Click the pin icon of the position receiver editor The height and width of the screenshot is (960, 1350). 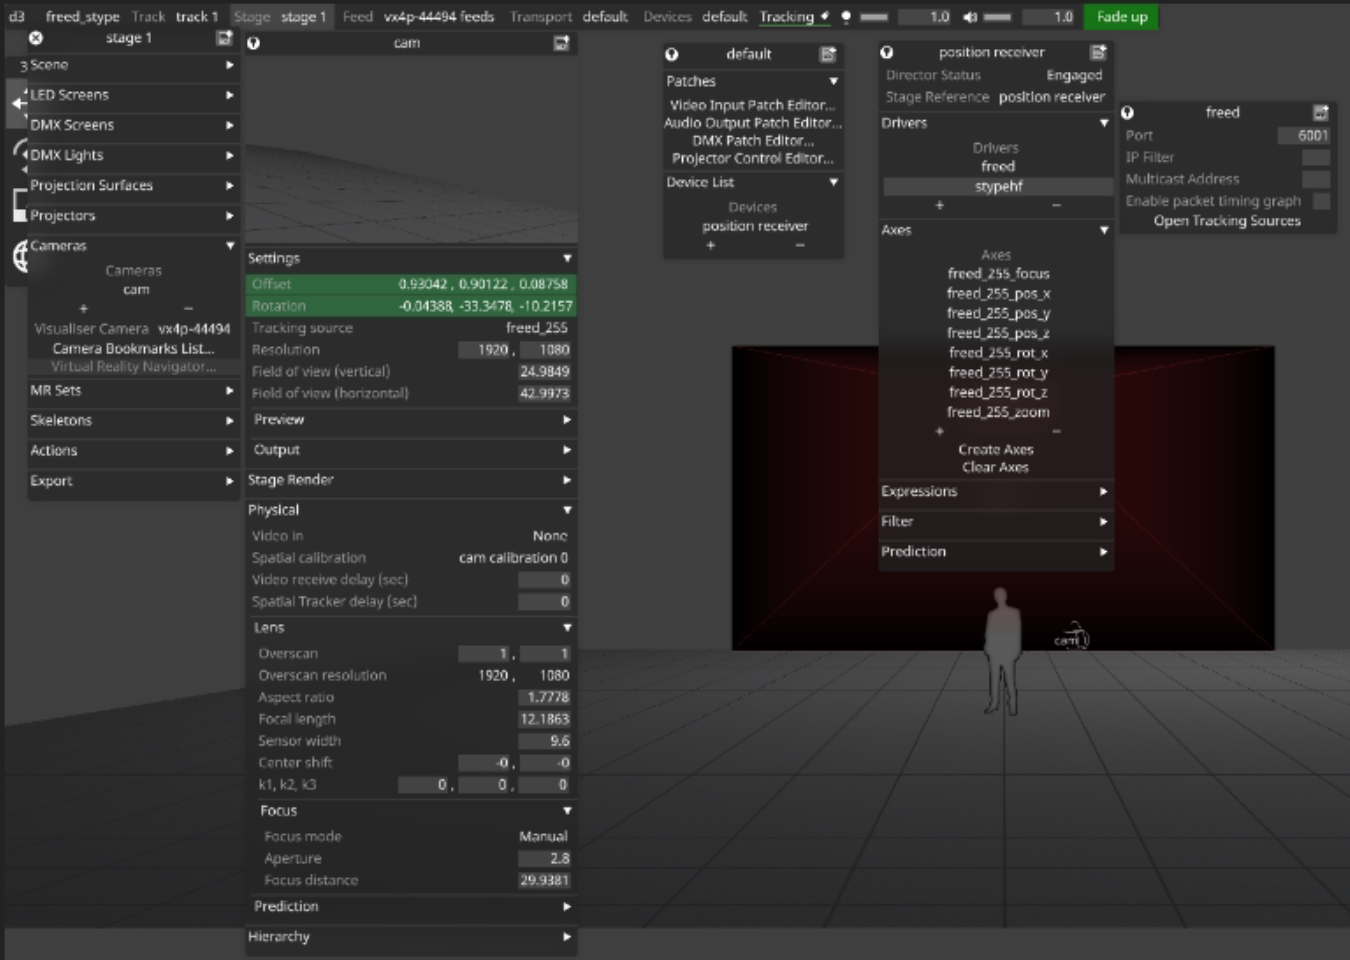click(887, 52)
